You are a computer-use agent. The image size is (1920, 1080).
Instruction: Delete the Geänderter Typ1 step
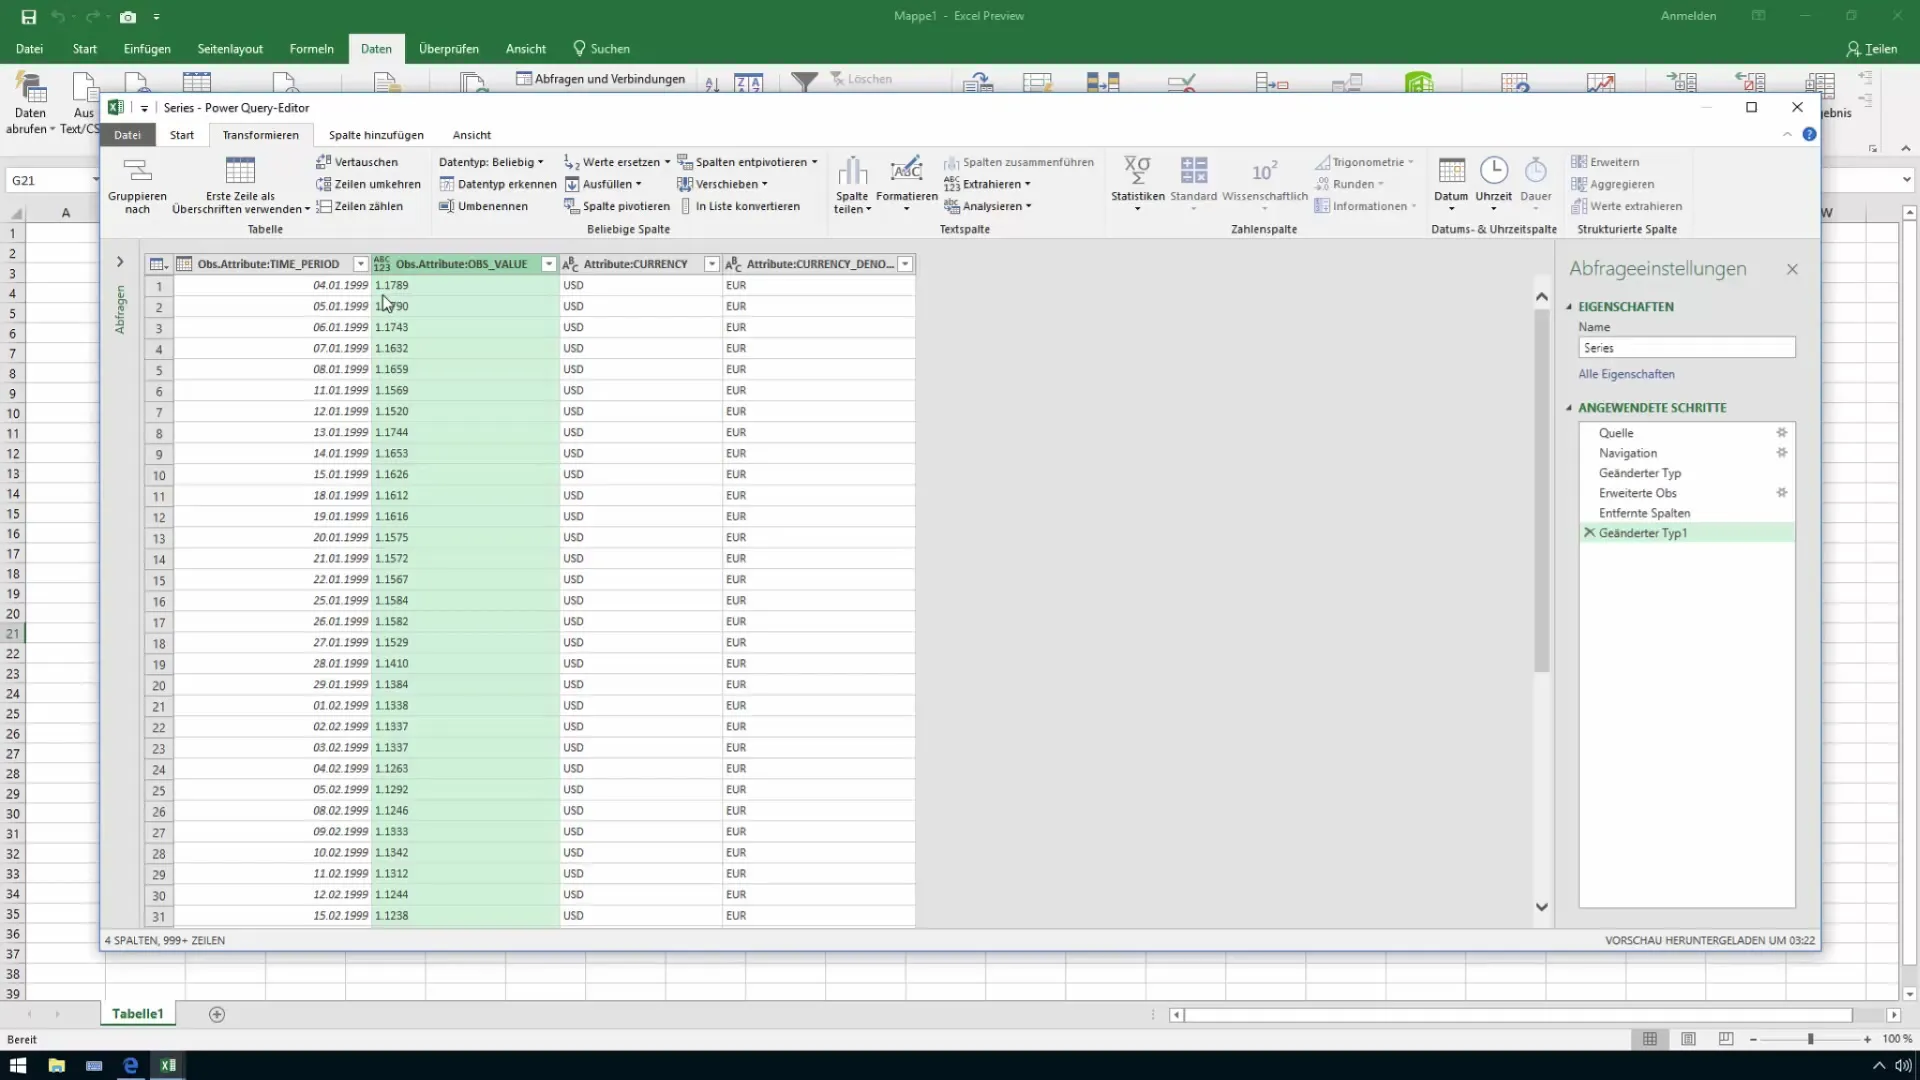pos(1589,533)
